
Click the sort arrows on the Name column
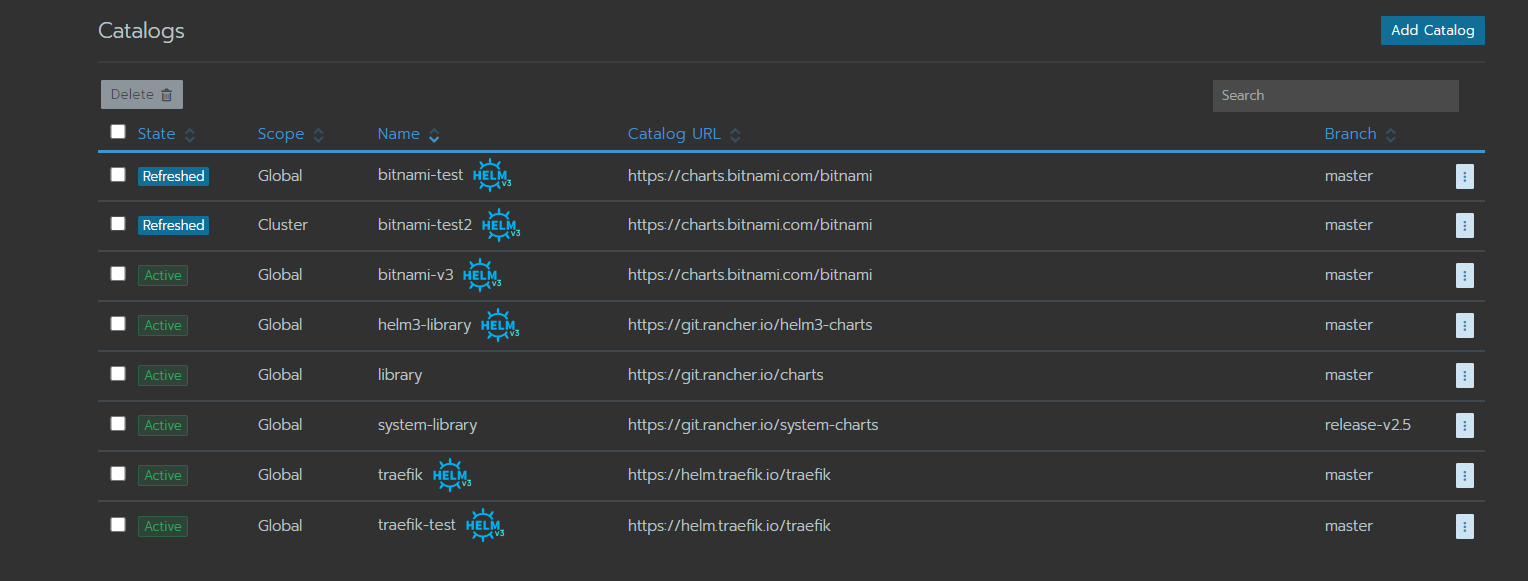[x=434, y=133]
